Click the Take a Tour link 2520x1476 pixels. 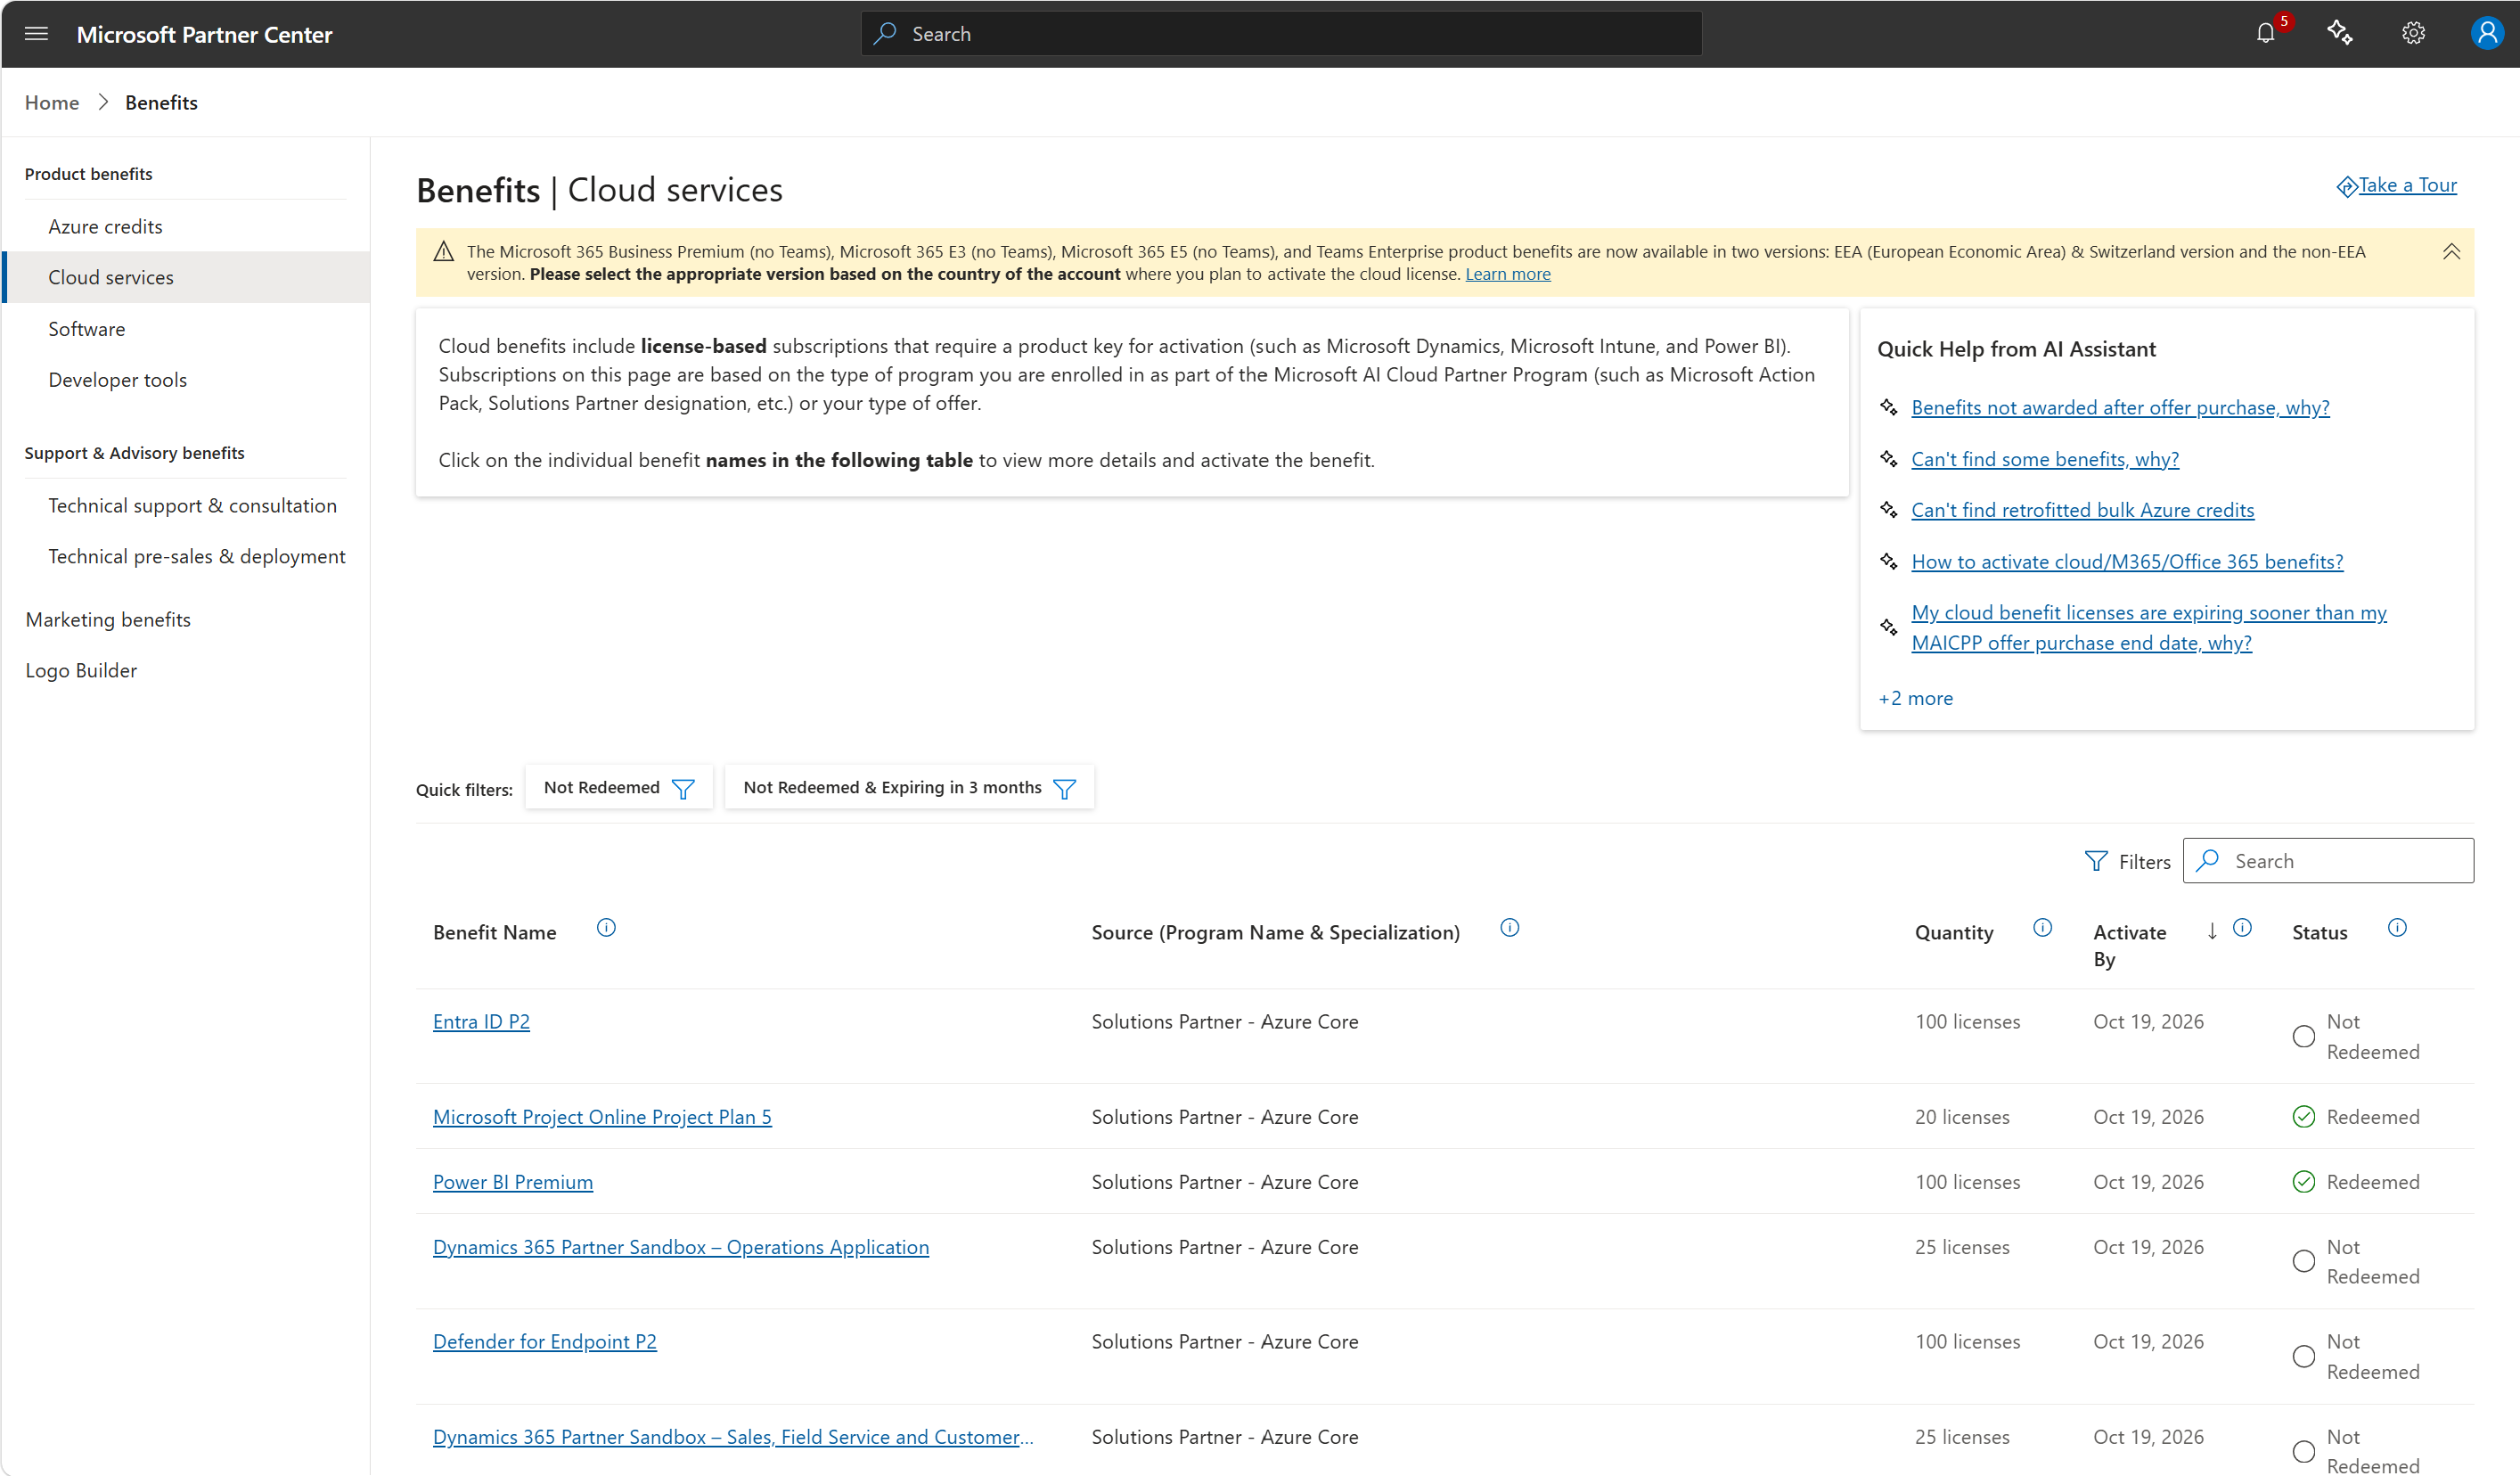point(2405,186)
